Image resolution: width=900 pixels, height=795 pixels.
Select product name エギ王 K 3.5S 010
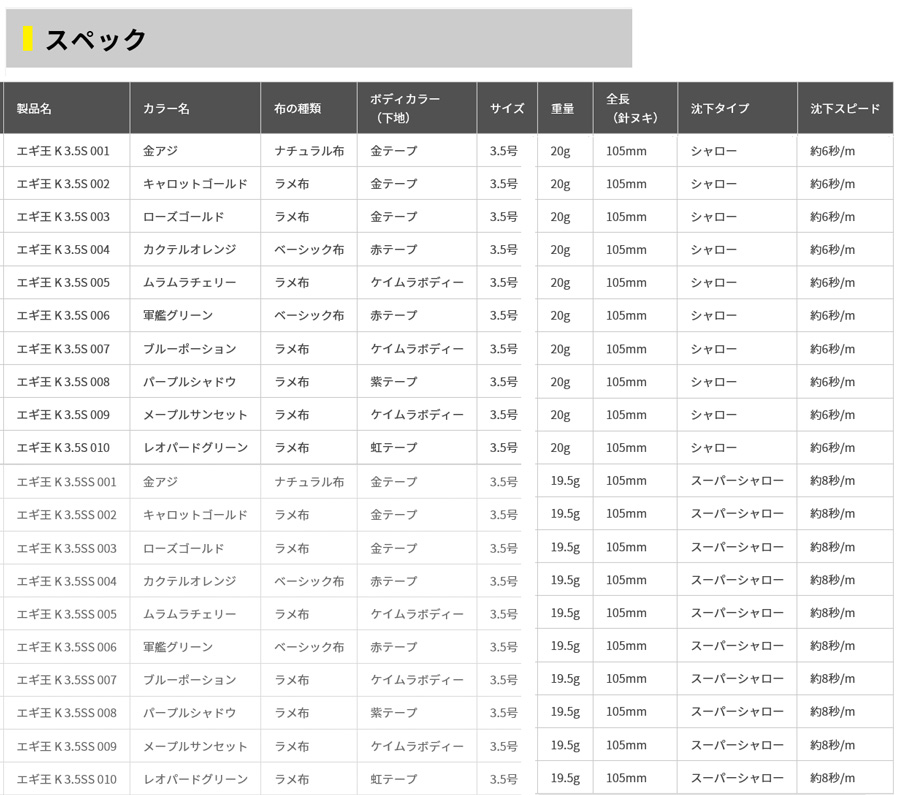(63, 447)
